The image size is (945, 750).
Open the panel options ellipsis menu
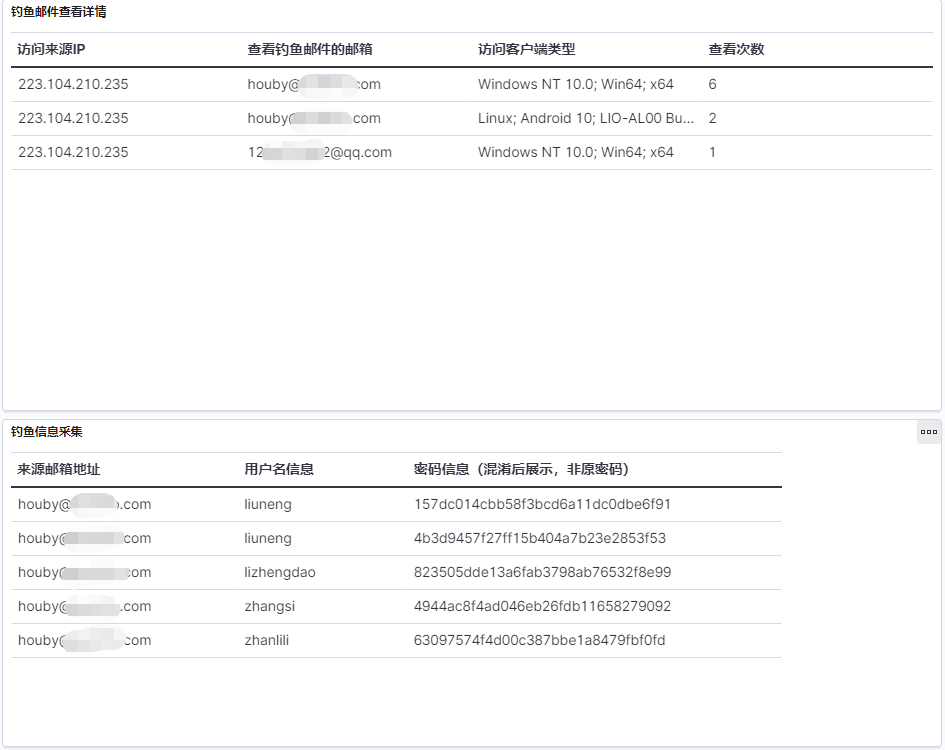[x=929, y=432]
